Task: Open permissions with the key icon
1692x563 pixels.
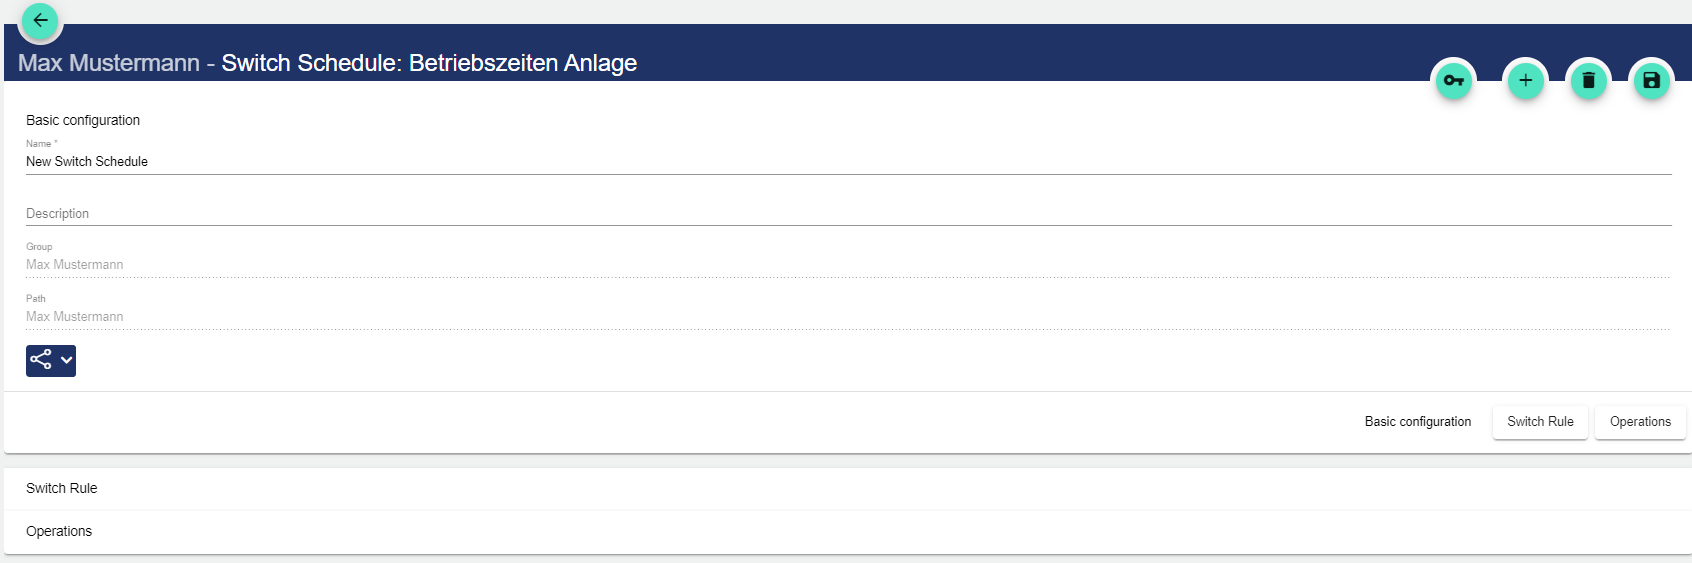Action: coord(1454,81)
